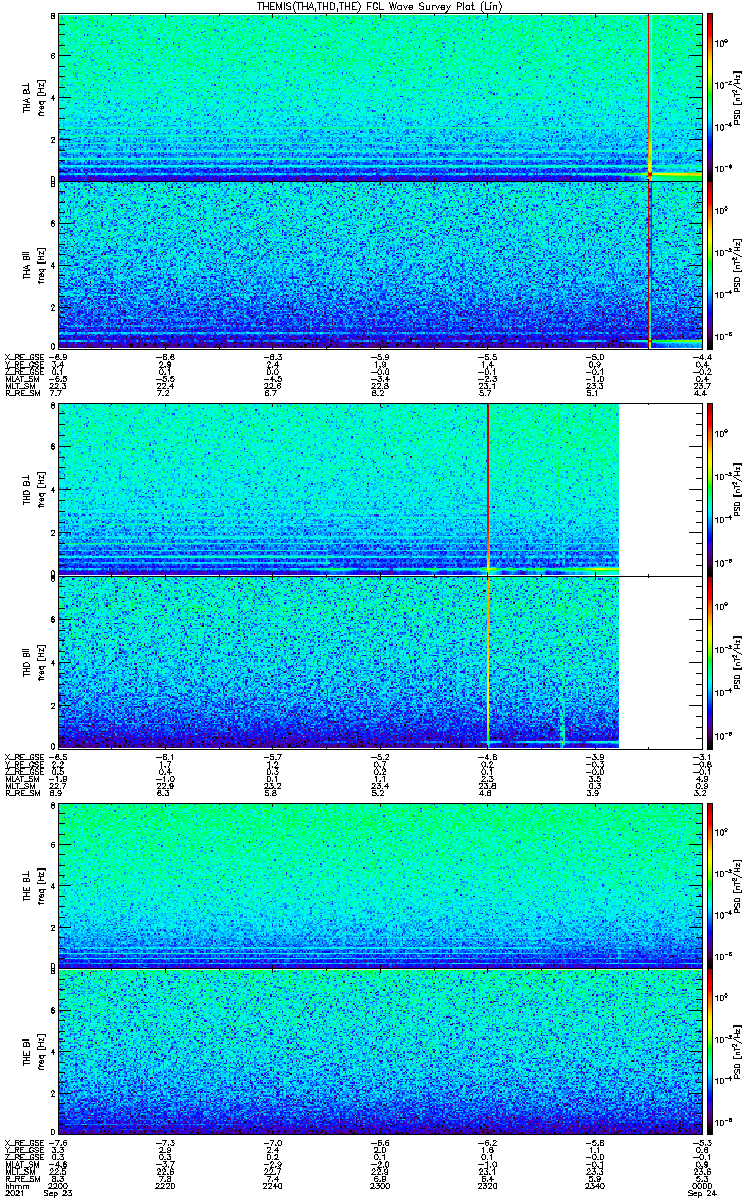The width and height of the screenshot is (750, 1200).
Task: Click the "THE B∥ freq [Hz]" axis label
Action: [34, 1052]
